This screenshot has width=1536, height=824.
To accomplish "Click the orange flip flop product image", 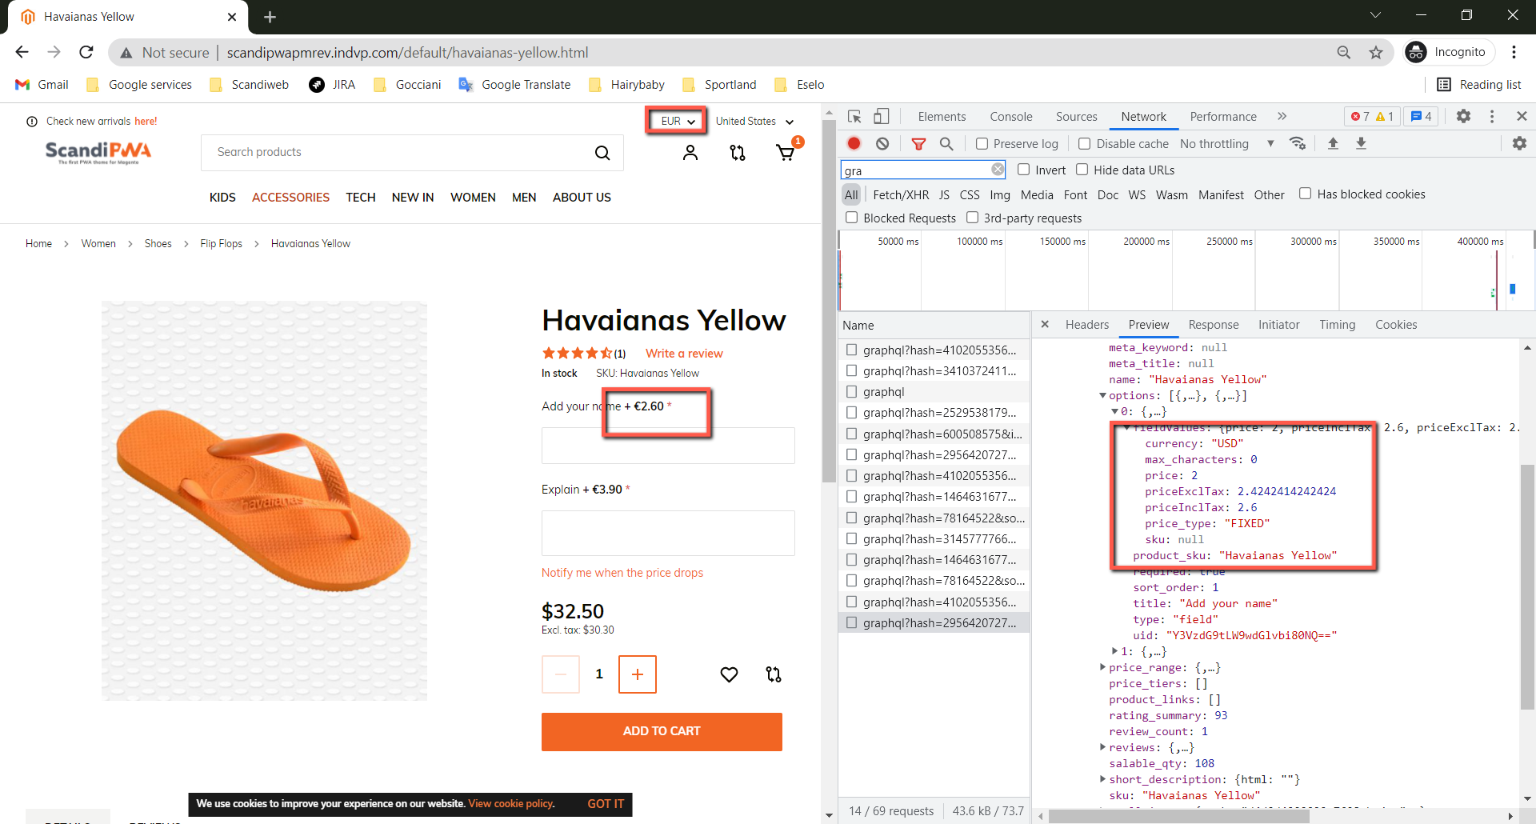I will [x=264, y=500].
